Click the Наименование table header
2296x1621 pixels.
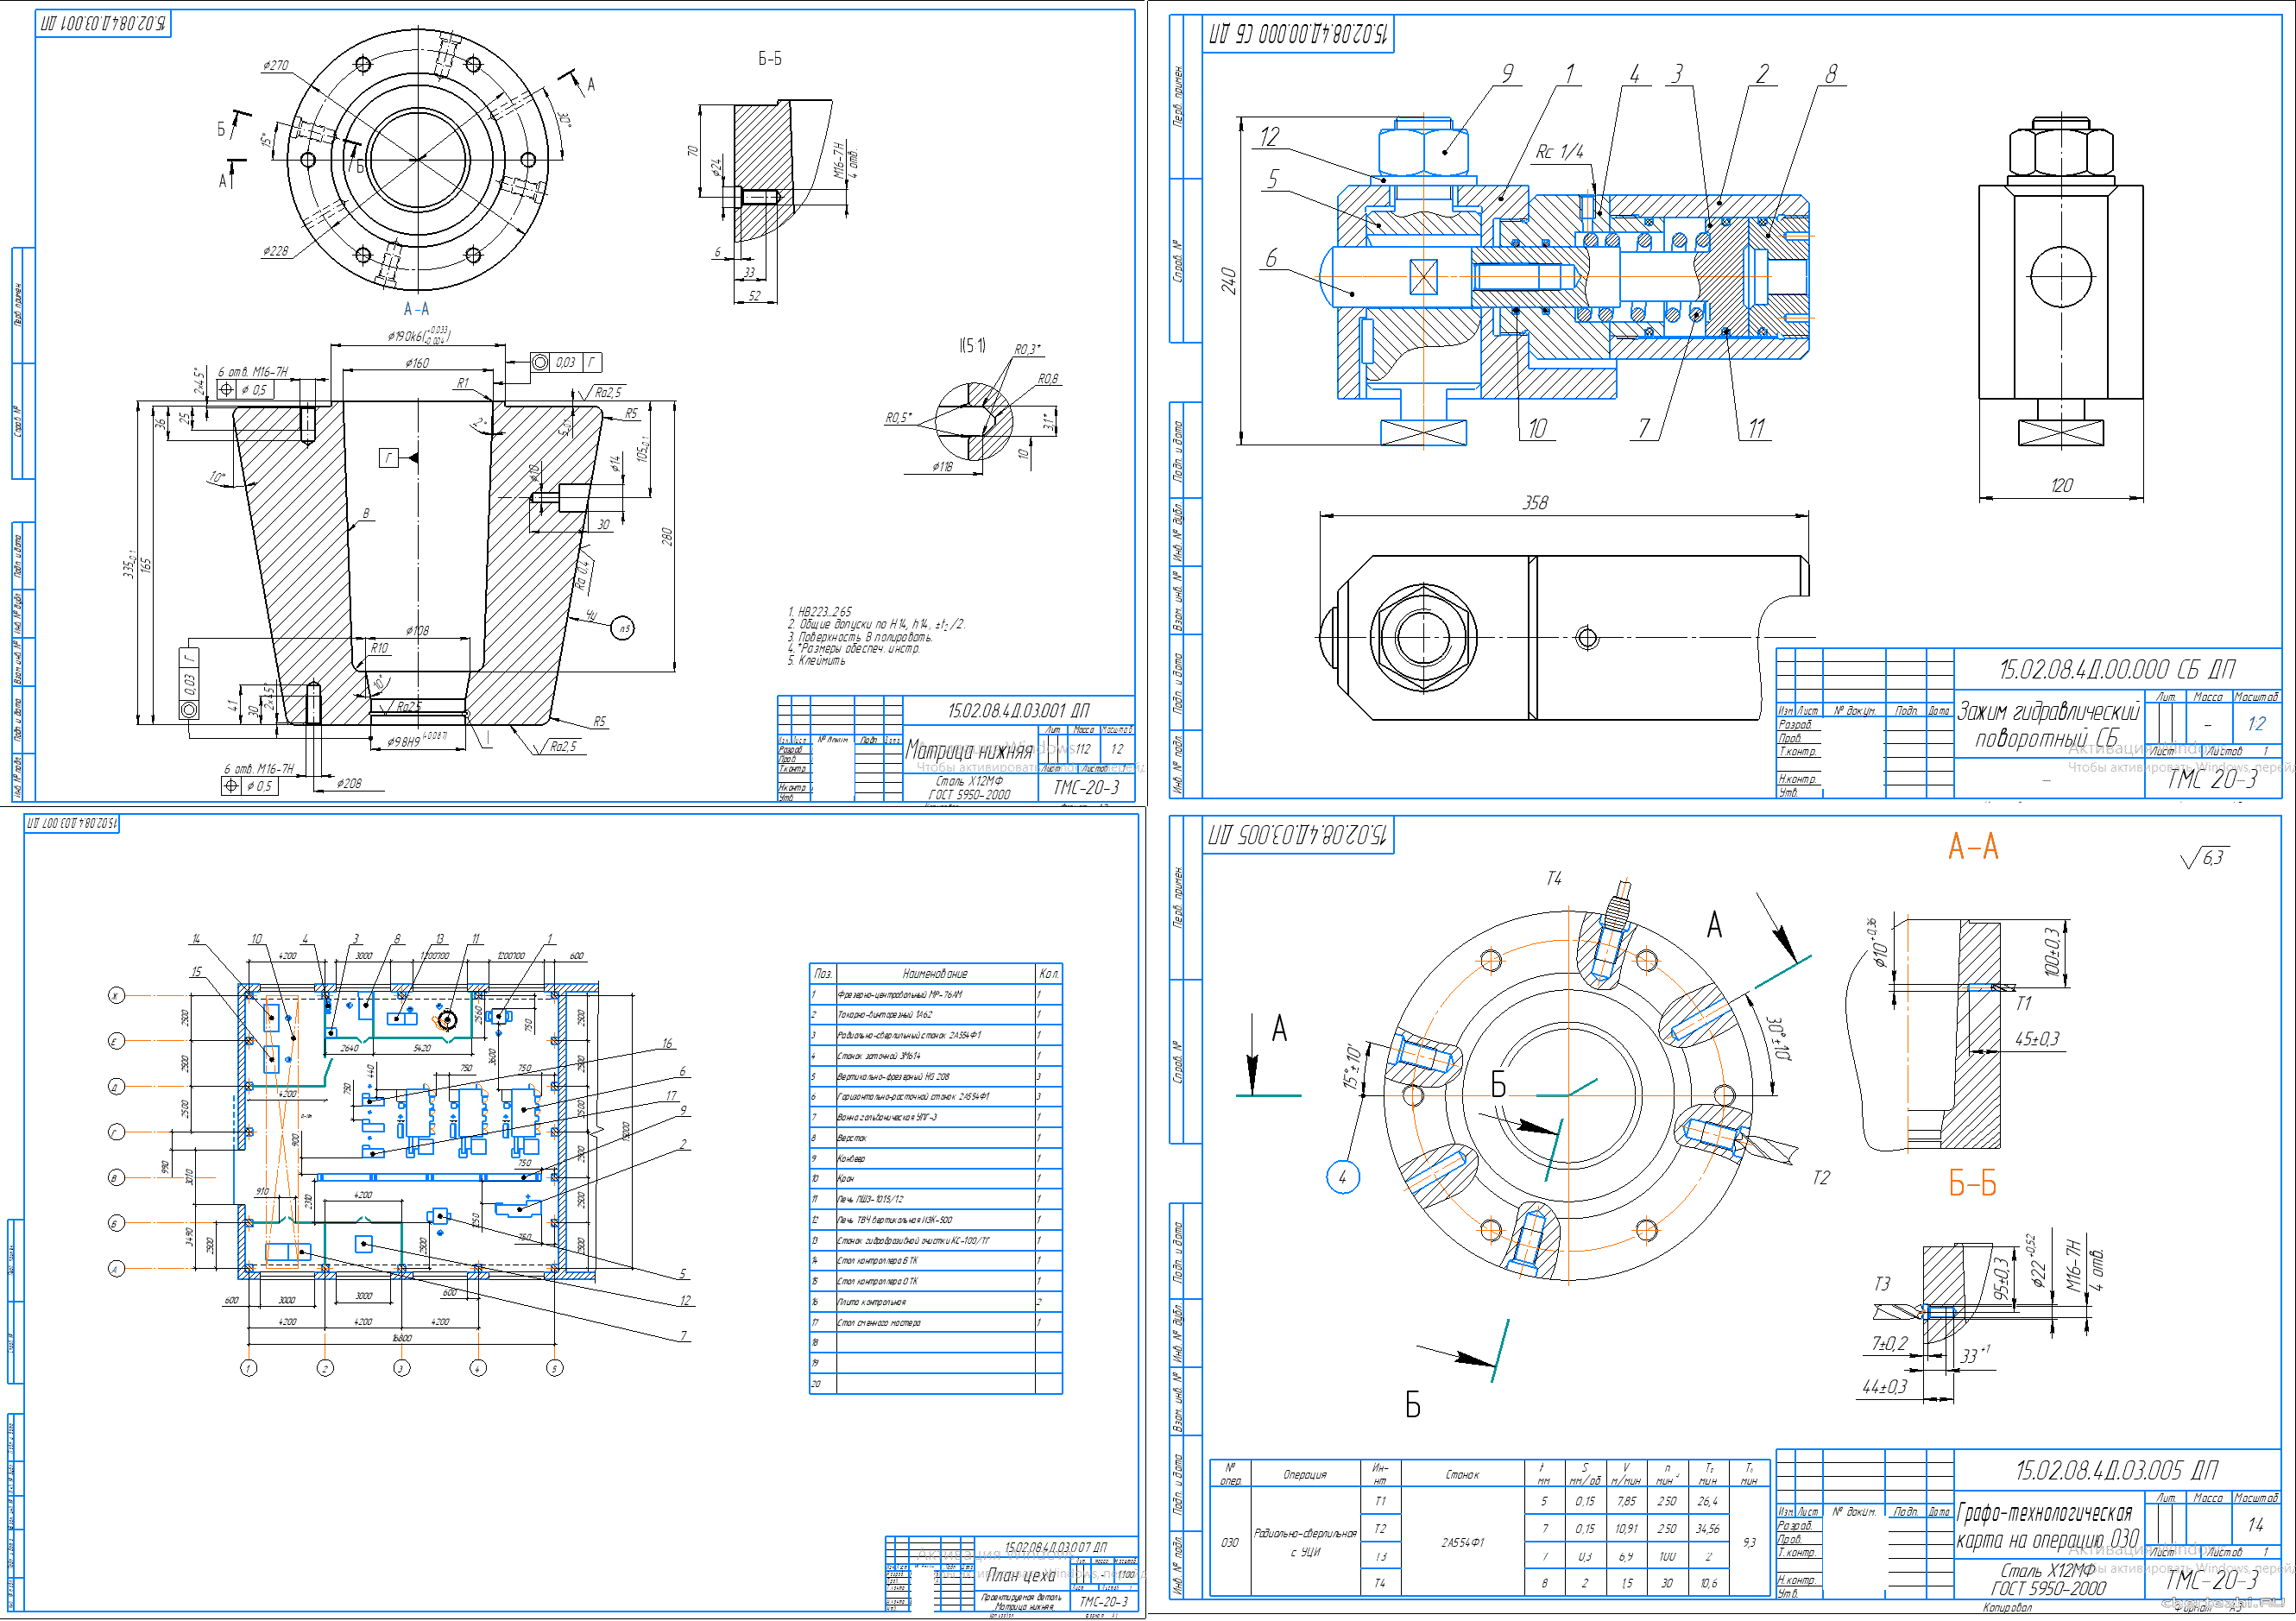click(934, 973)
